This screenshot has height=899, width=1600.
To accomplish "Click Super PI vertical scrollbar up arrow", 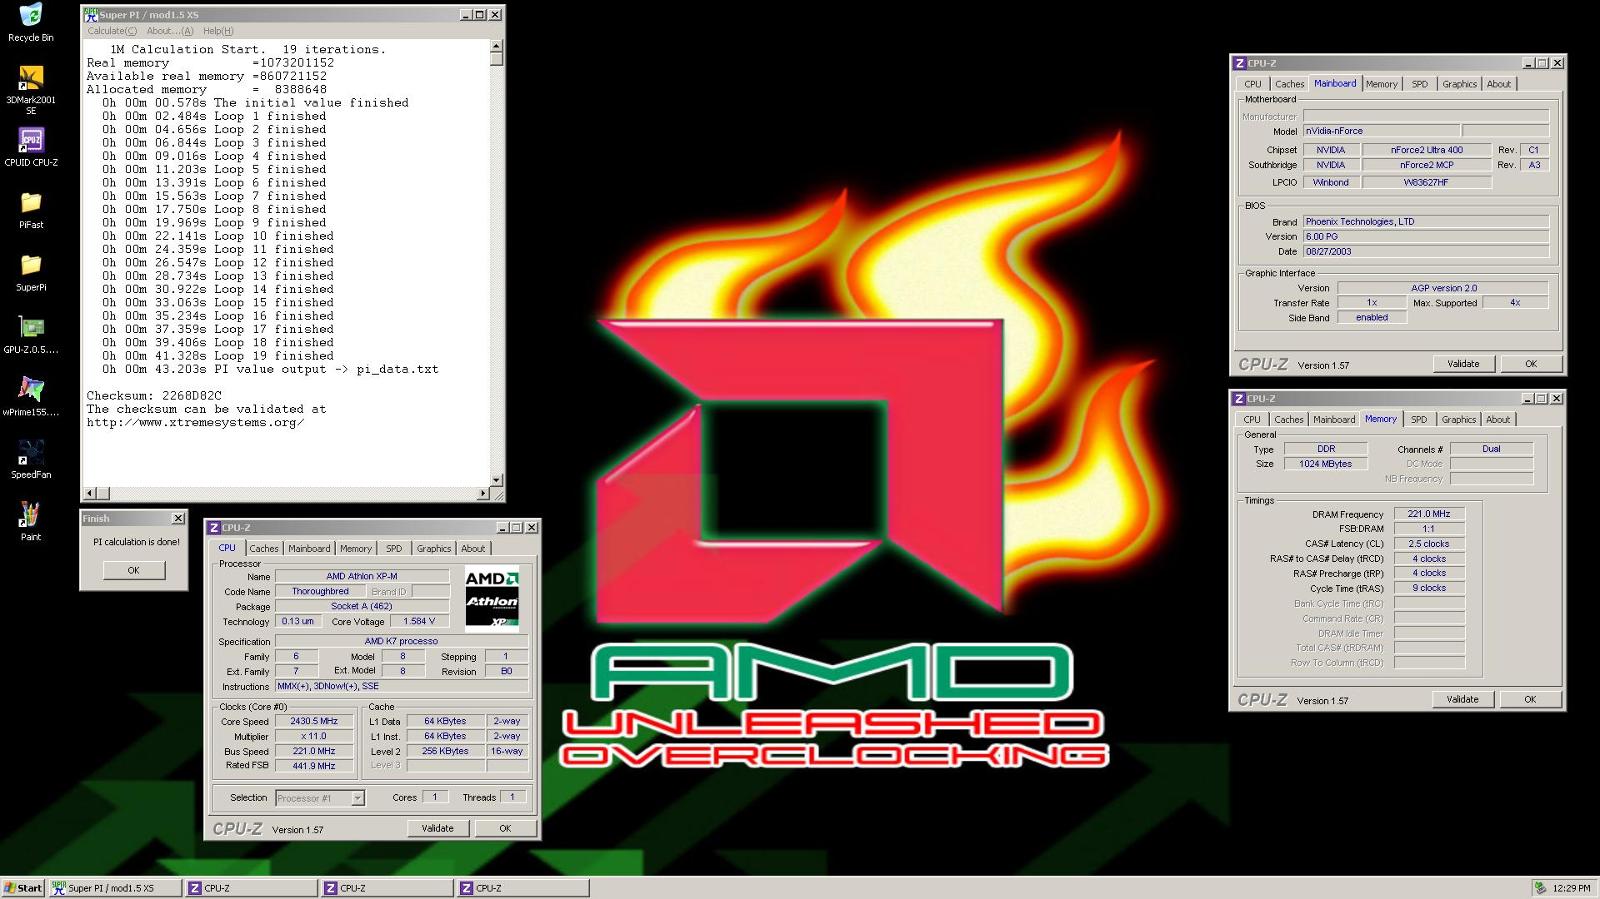I will pyautogui.click(x=496, y=46).
